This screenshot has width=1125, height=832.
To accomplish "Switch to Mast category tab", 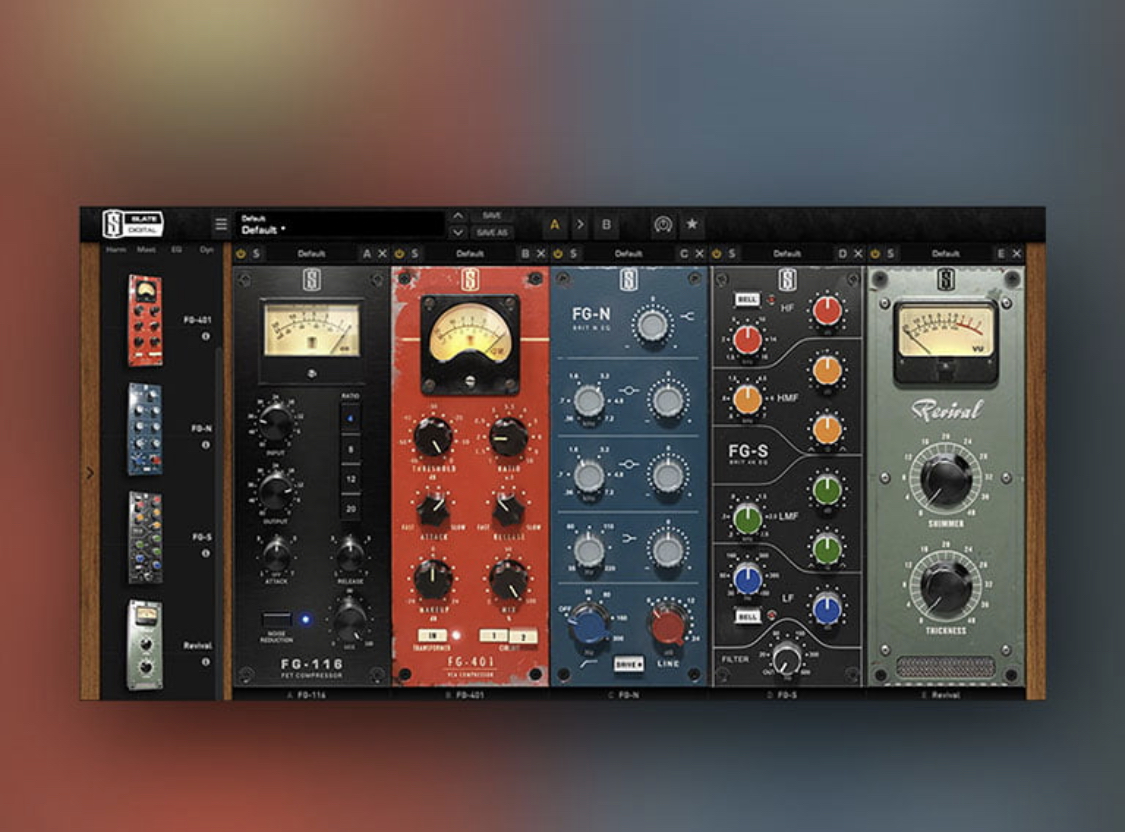I will (x=146, y=250).
